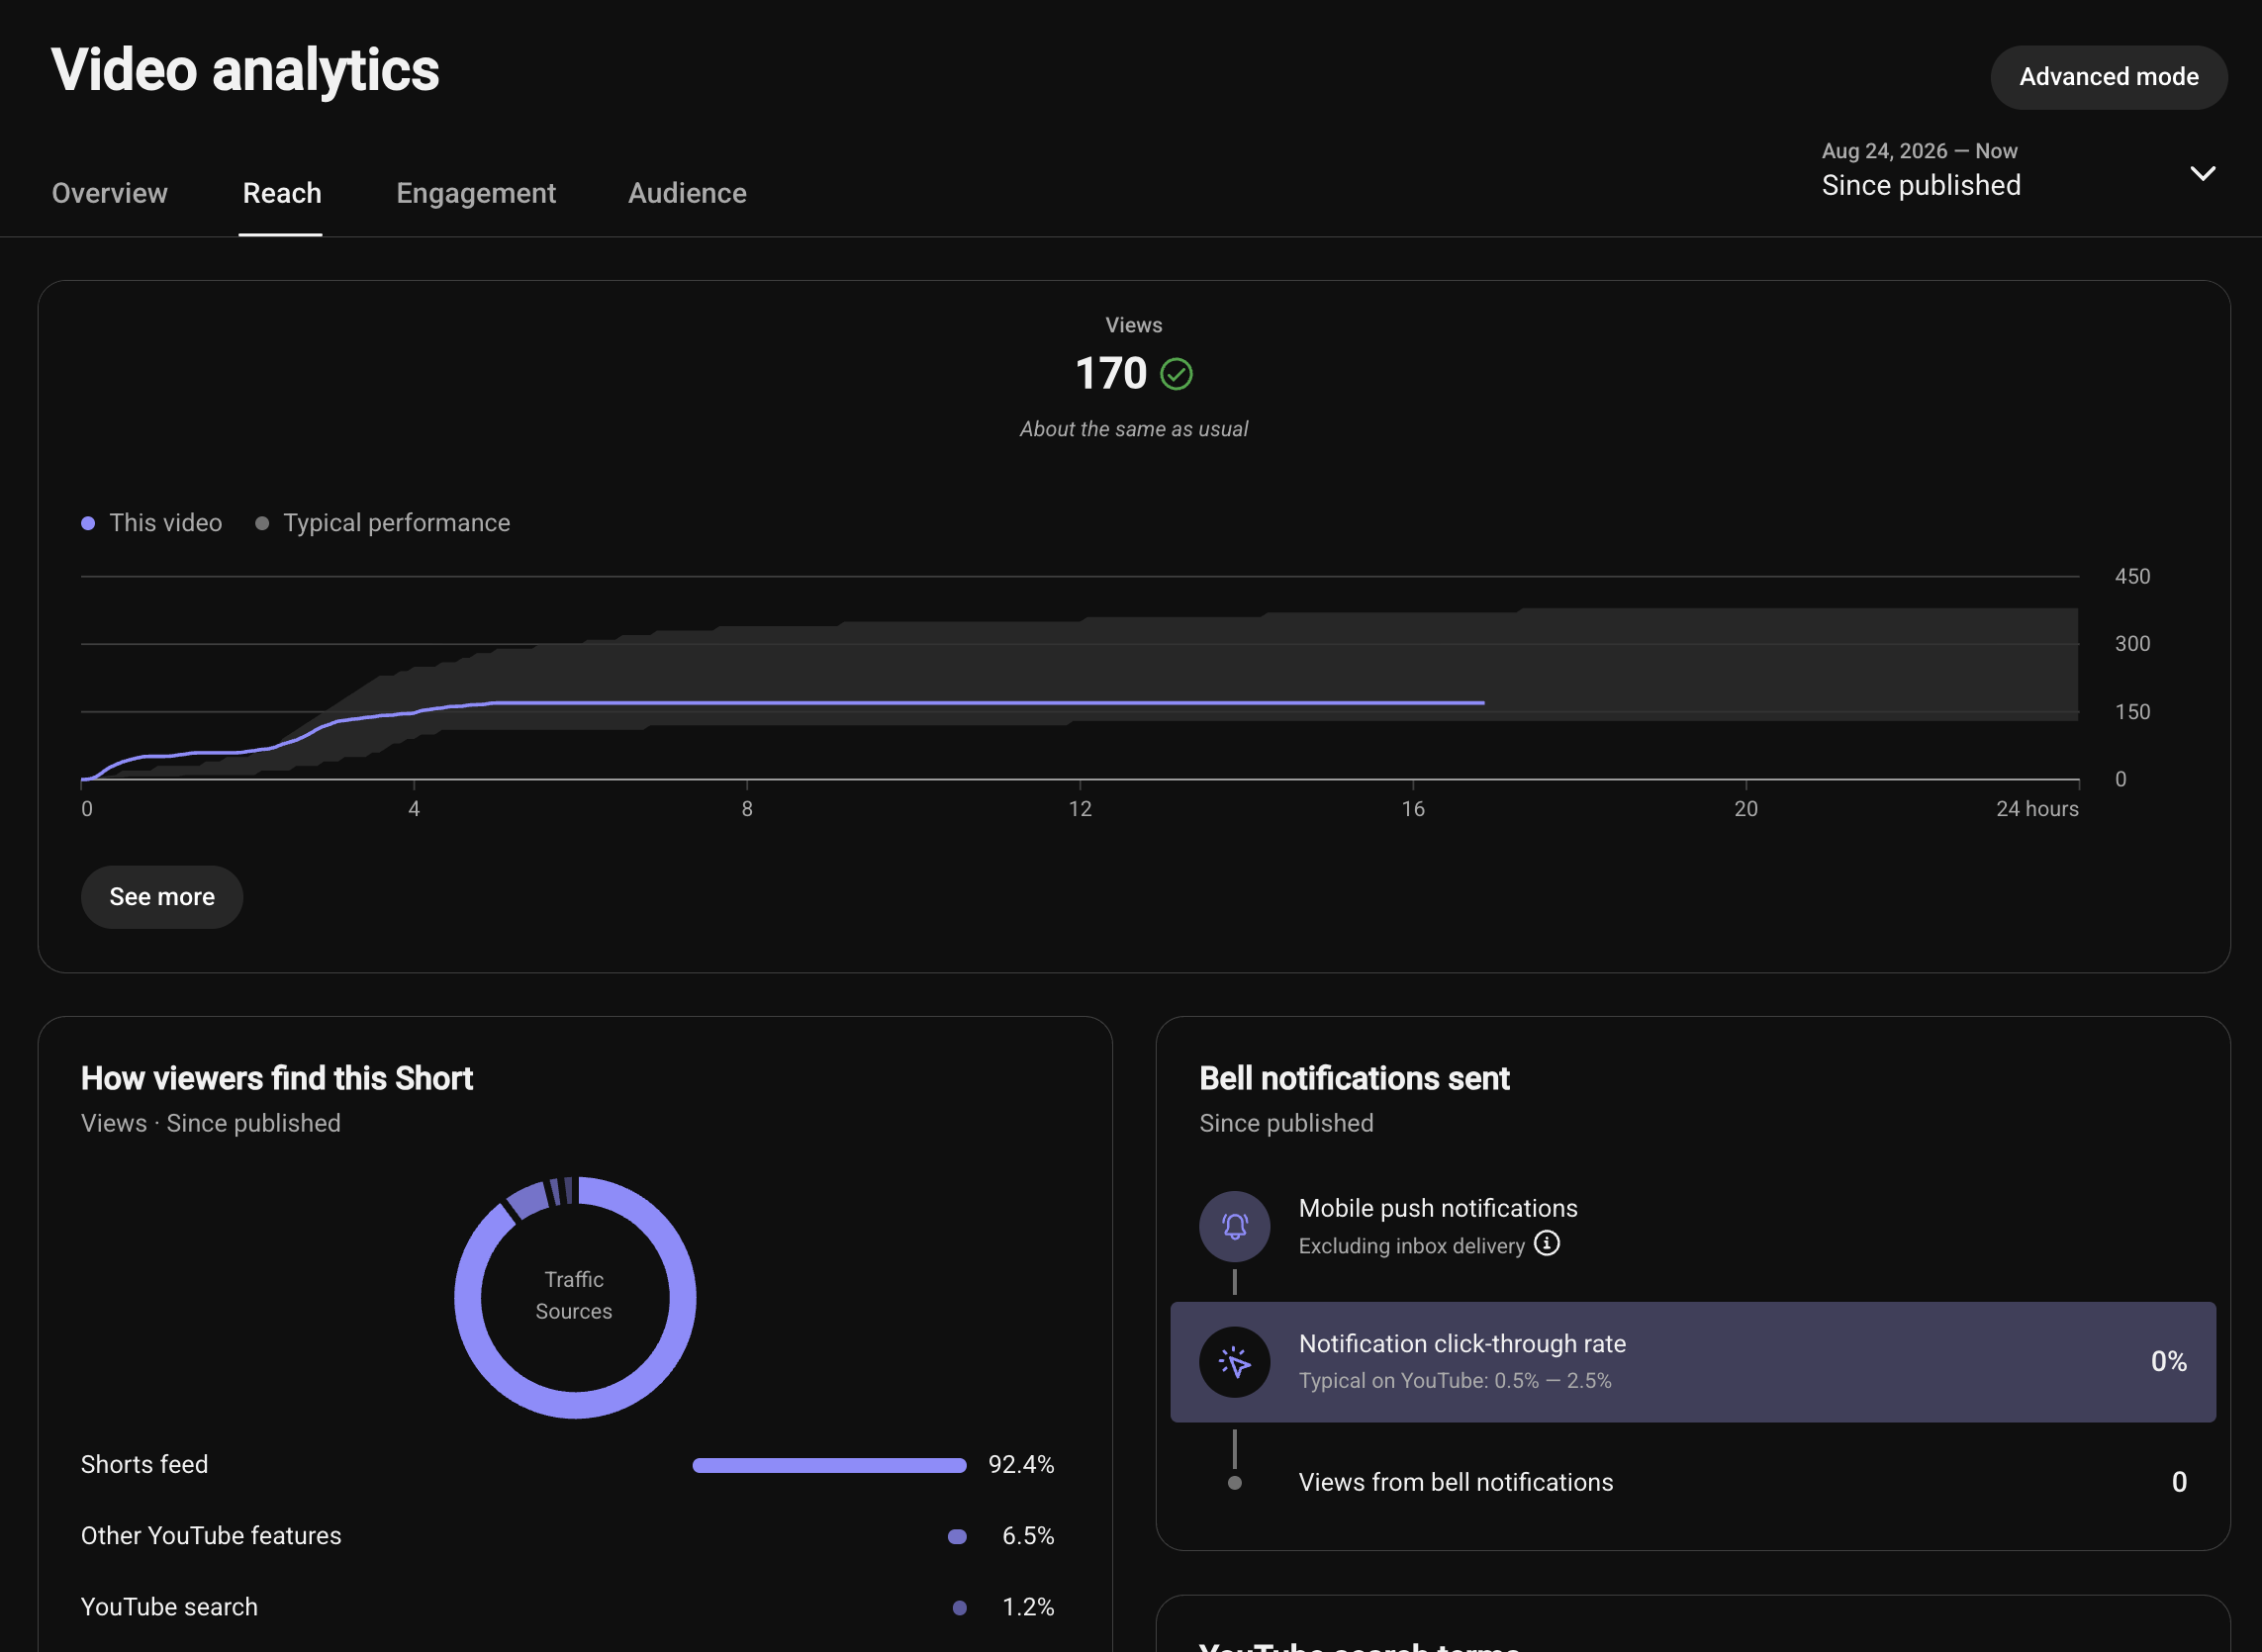Switch to the Engagement tab
This screenshot has width=2262, height=1652.
pos(476,193)
